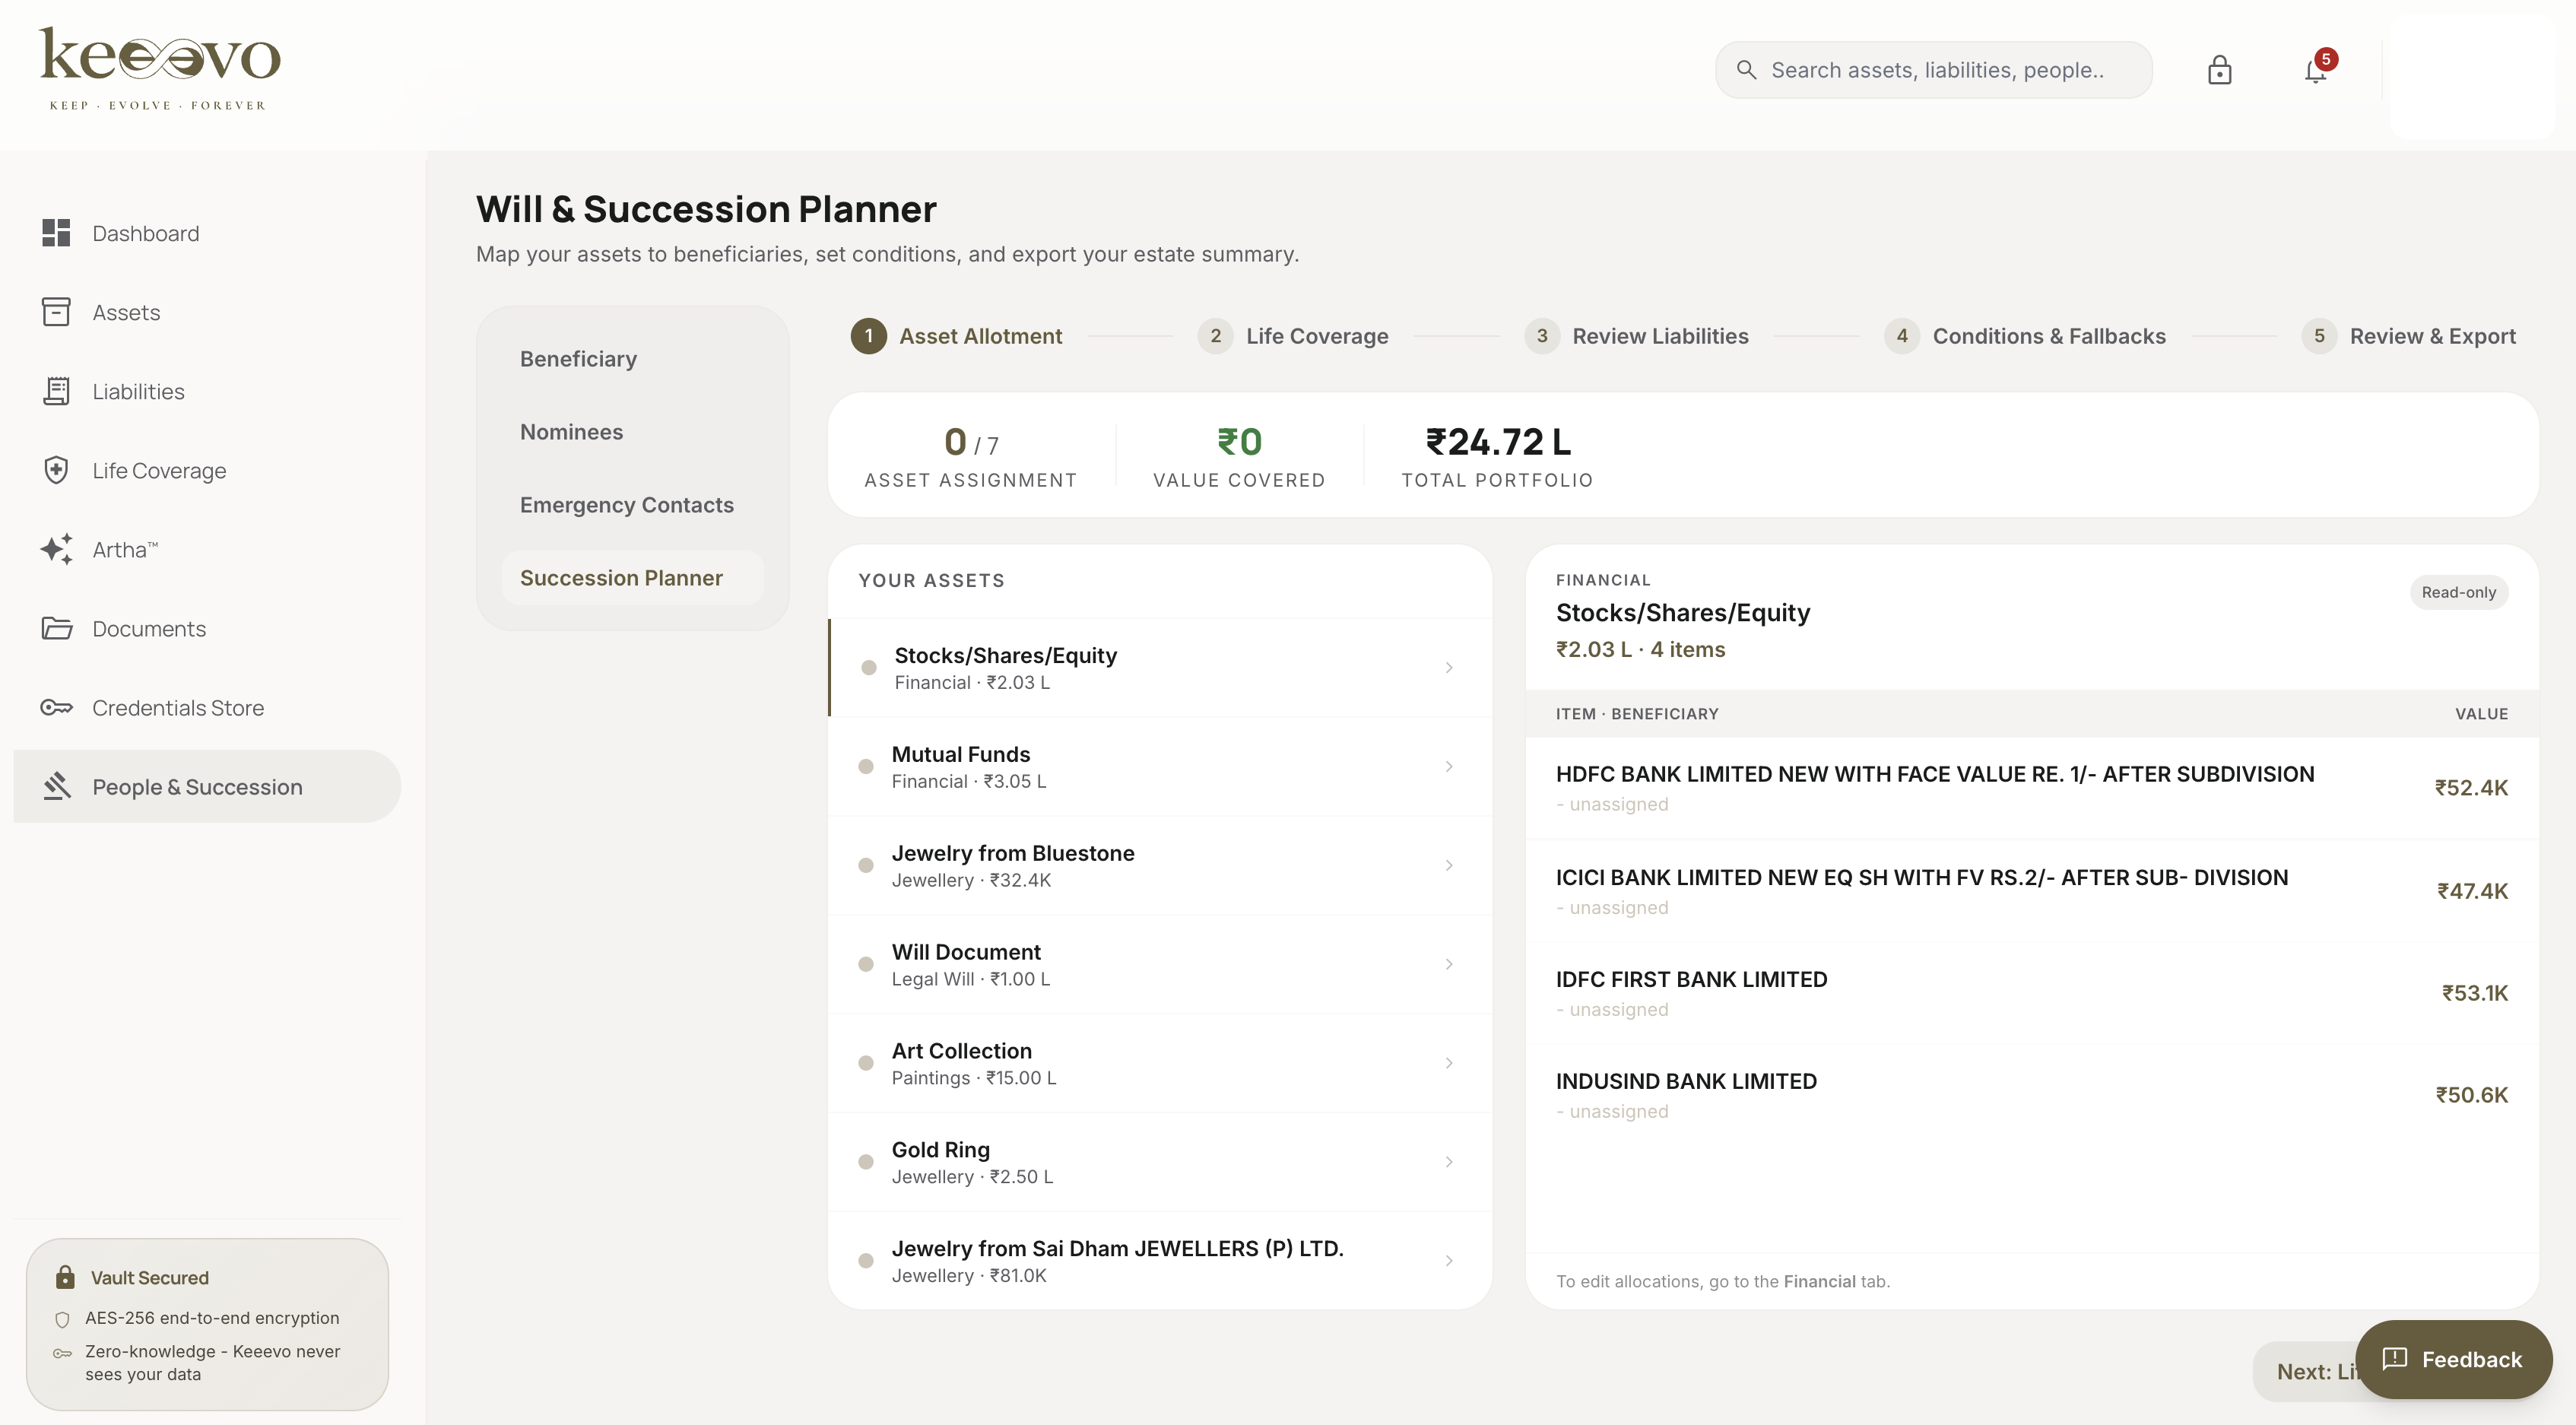Click step 5 circle for Review & Export
Image resolution: width=2576 pixels, height=1425 pixels.
[2319, 336]
